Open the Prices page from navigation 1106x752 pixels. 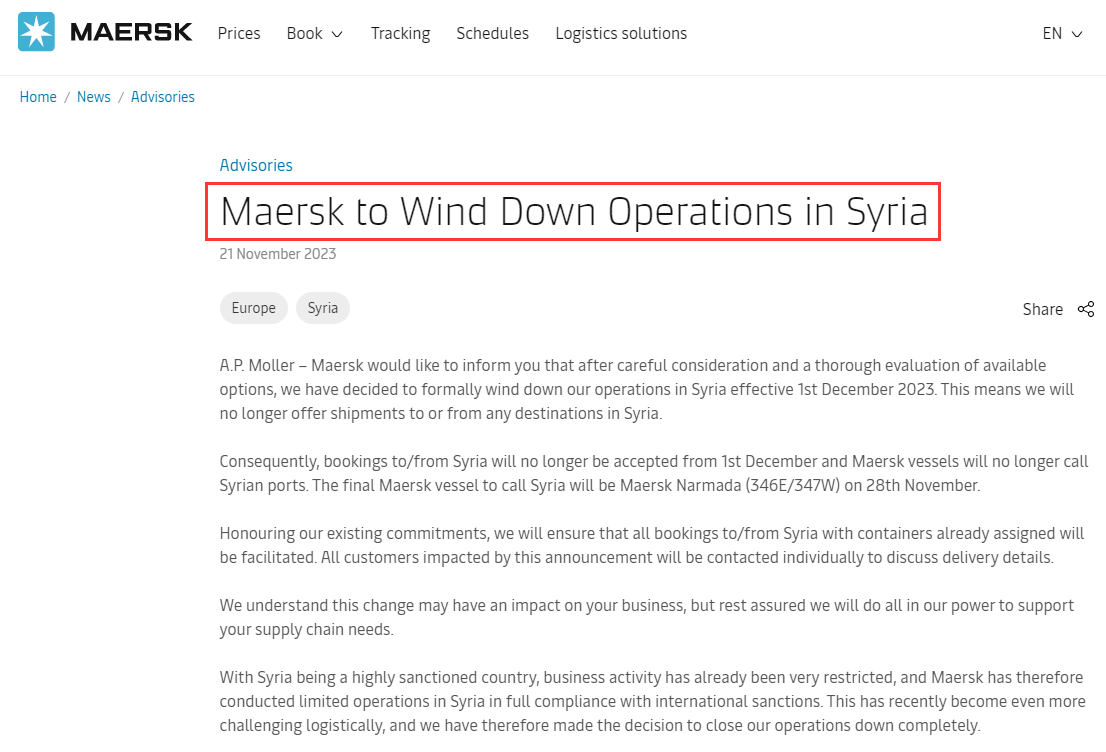(x=239, y=33)
